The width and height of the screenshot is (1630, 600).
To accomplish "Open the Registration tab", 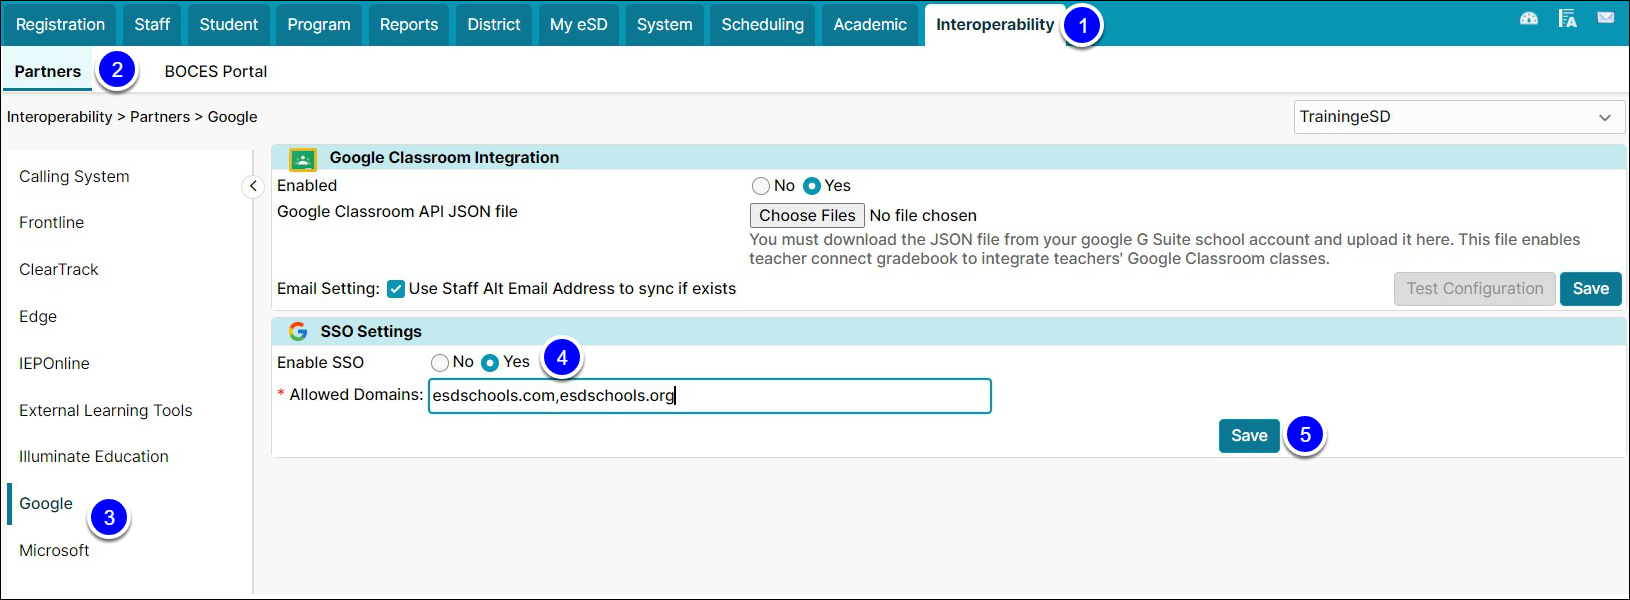I will click(x=60, y=24).
